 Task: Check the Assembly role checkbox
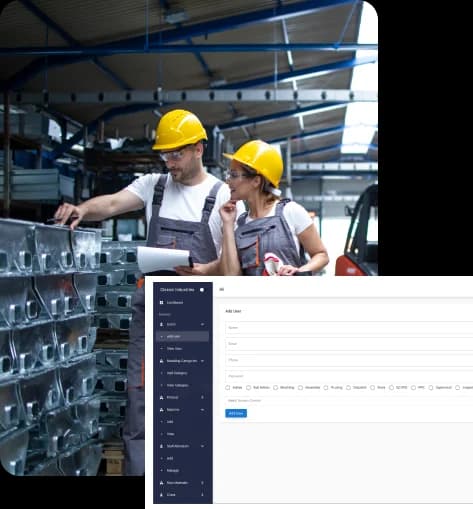[300, 388]
